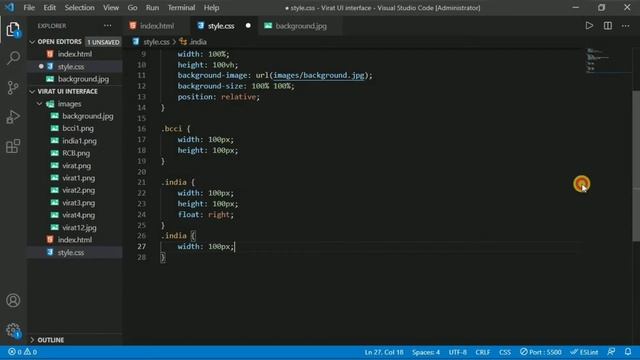Split the editor to the right
This screenshot has width=640, height=360.
coord(608,26)
